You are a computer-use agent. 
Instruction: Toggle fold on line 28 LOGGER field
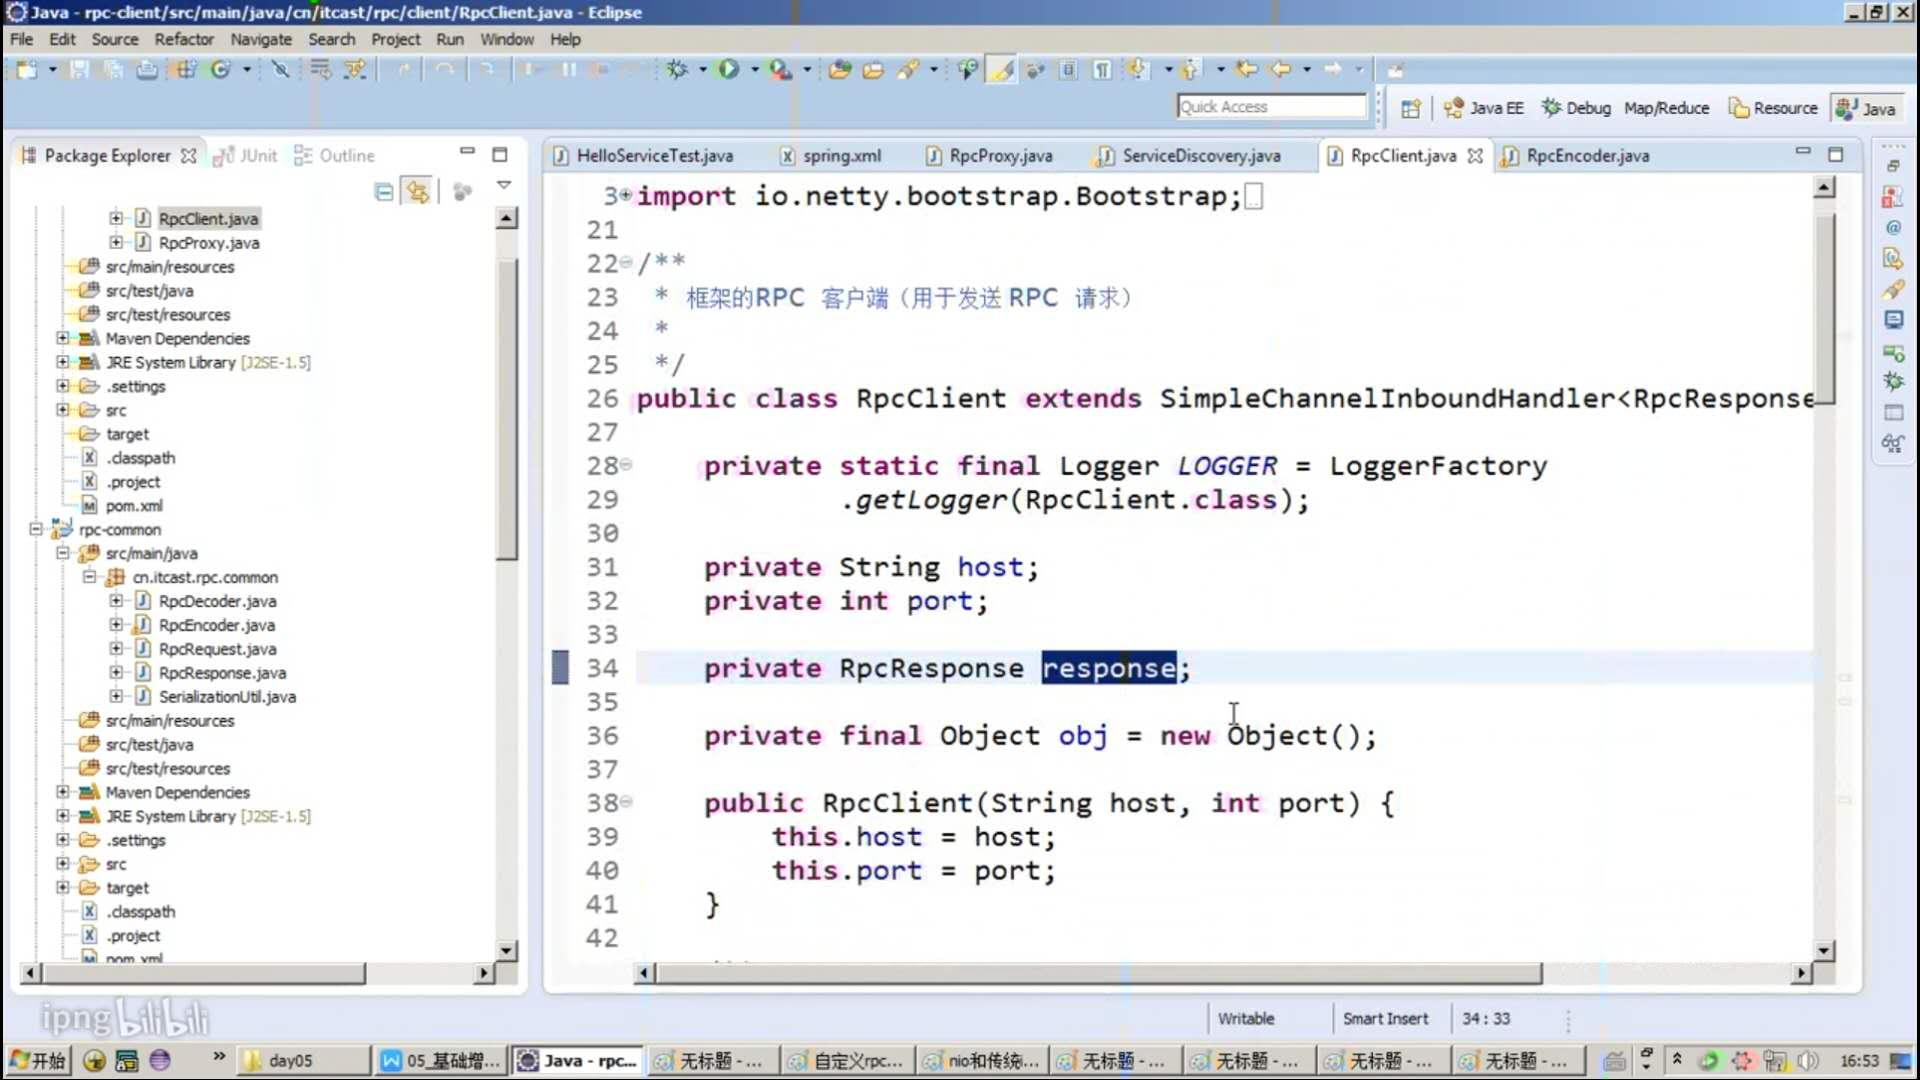(626, 465)
